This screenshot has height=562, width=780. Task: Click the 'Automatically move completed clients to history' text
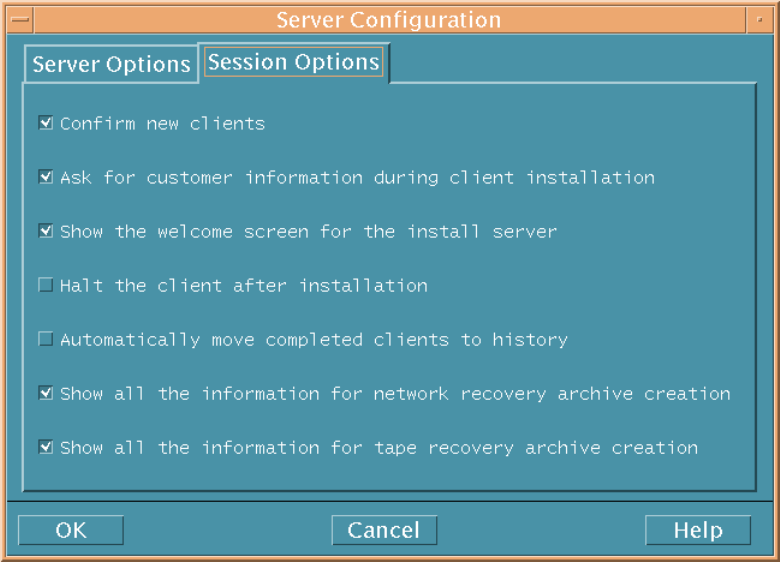313,340
